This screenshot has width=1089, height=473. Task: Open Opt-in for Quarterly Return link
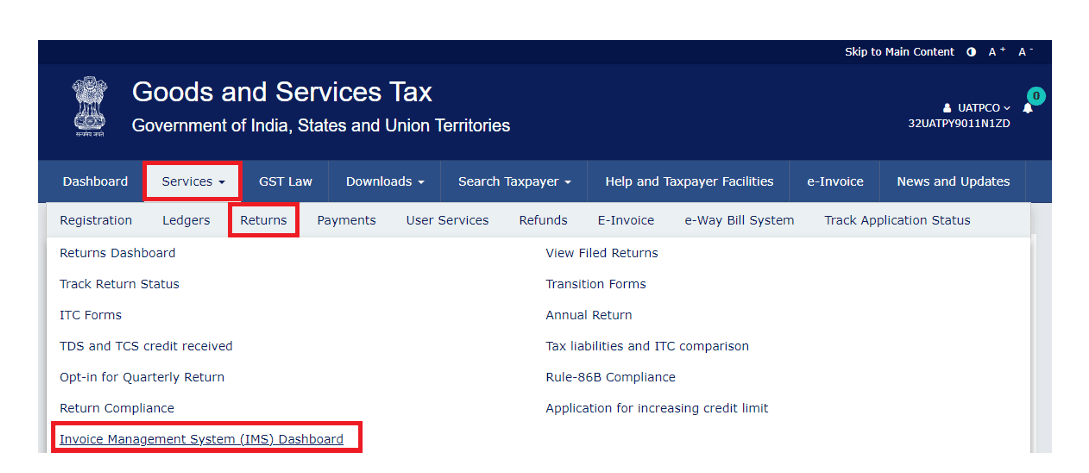click(x=142, y=377)
